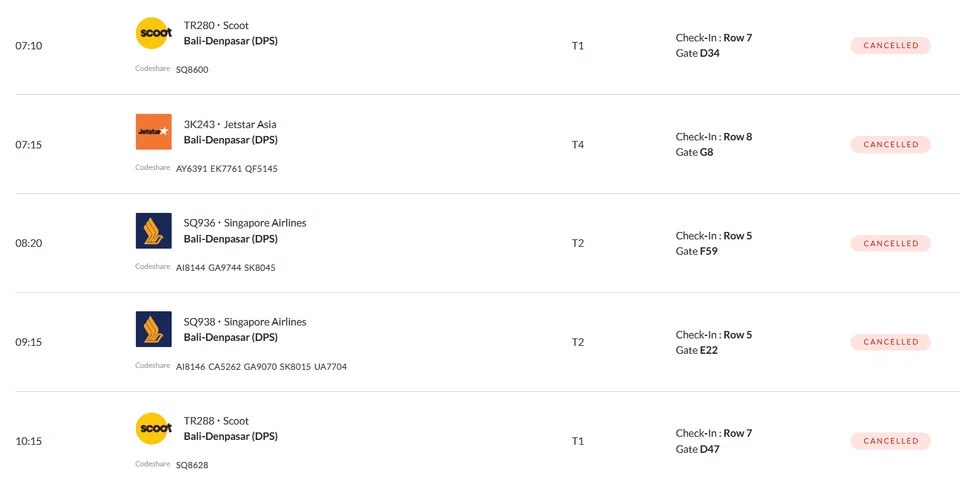960x480 pixels.
Task: Click the Scoot logo for flight TR288
Action: point(153,429)
